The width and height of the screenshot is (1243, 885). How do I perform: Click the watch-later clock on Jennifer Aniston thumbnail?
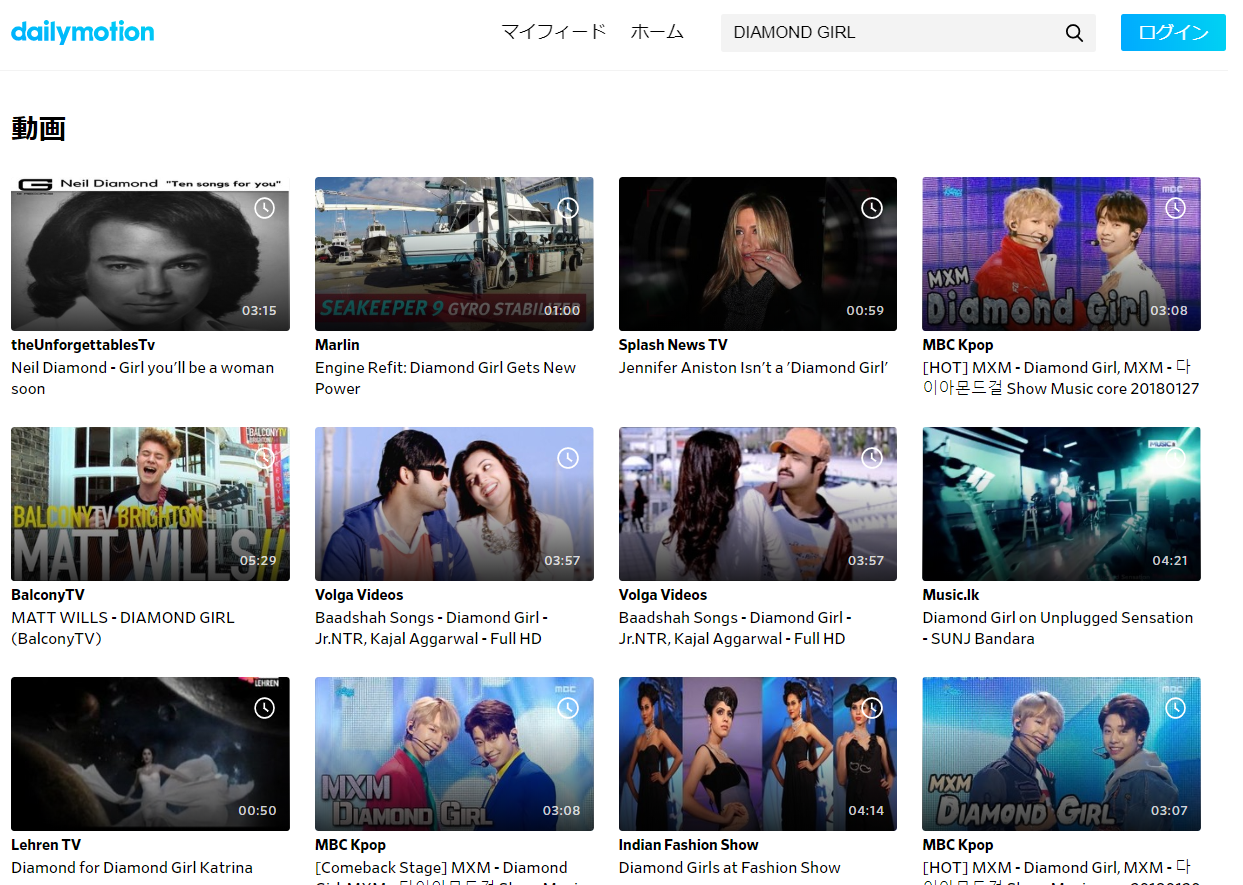tap(872, 208)
